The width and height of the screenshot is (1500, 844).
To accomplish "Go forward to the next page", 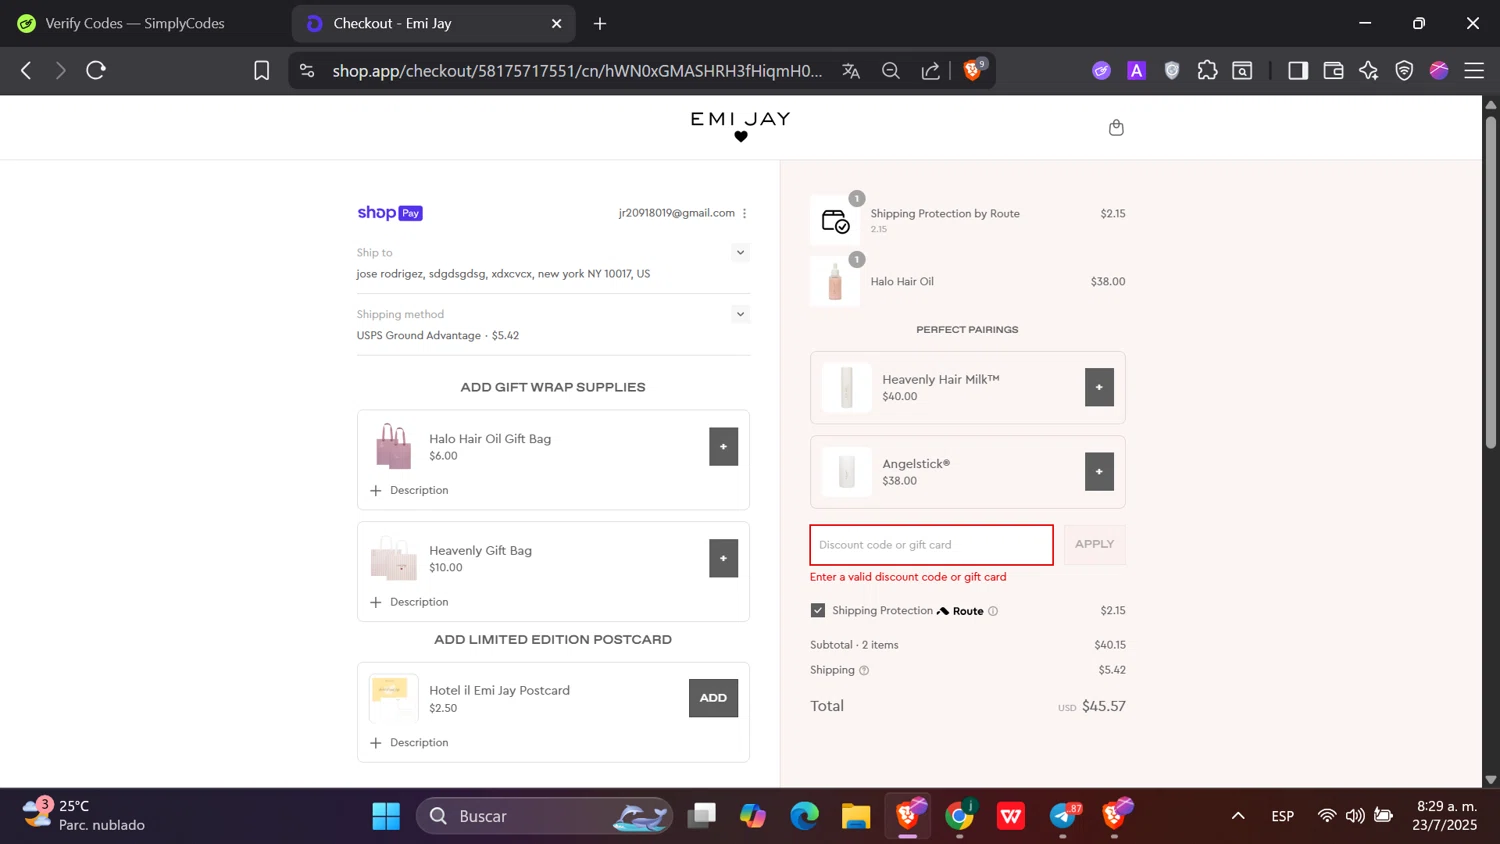I will tap(60, 70).
